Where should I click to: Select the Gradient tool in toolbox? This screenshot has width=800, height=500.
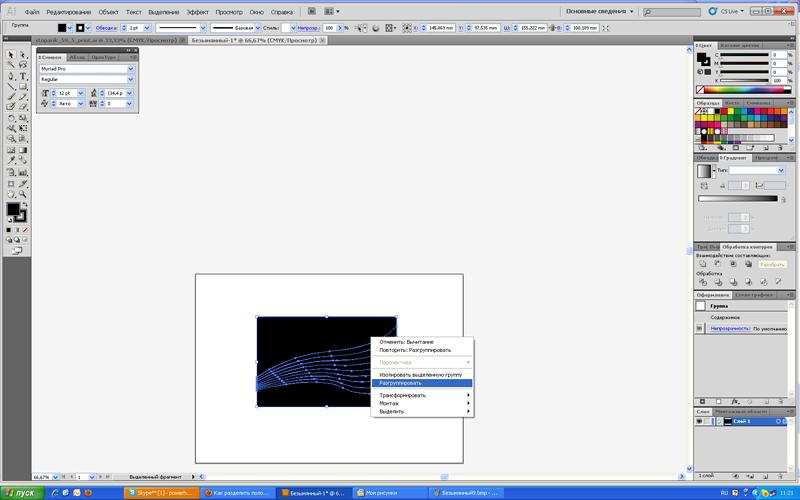(22, 151)
